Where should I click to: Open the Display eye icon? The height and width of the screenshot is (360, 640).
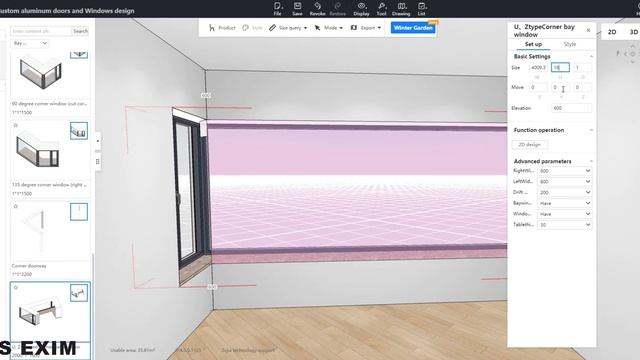(361, 9)
